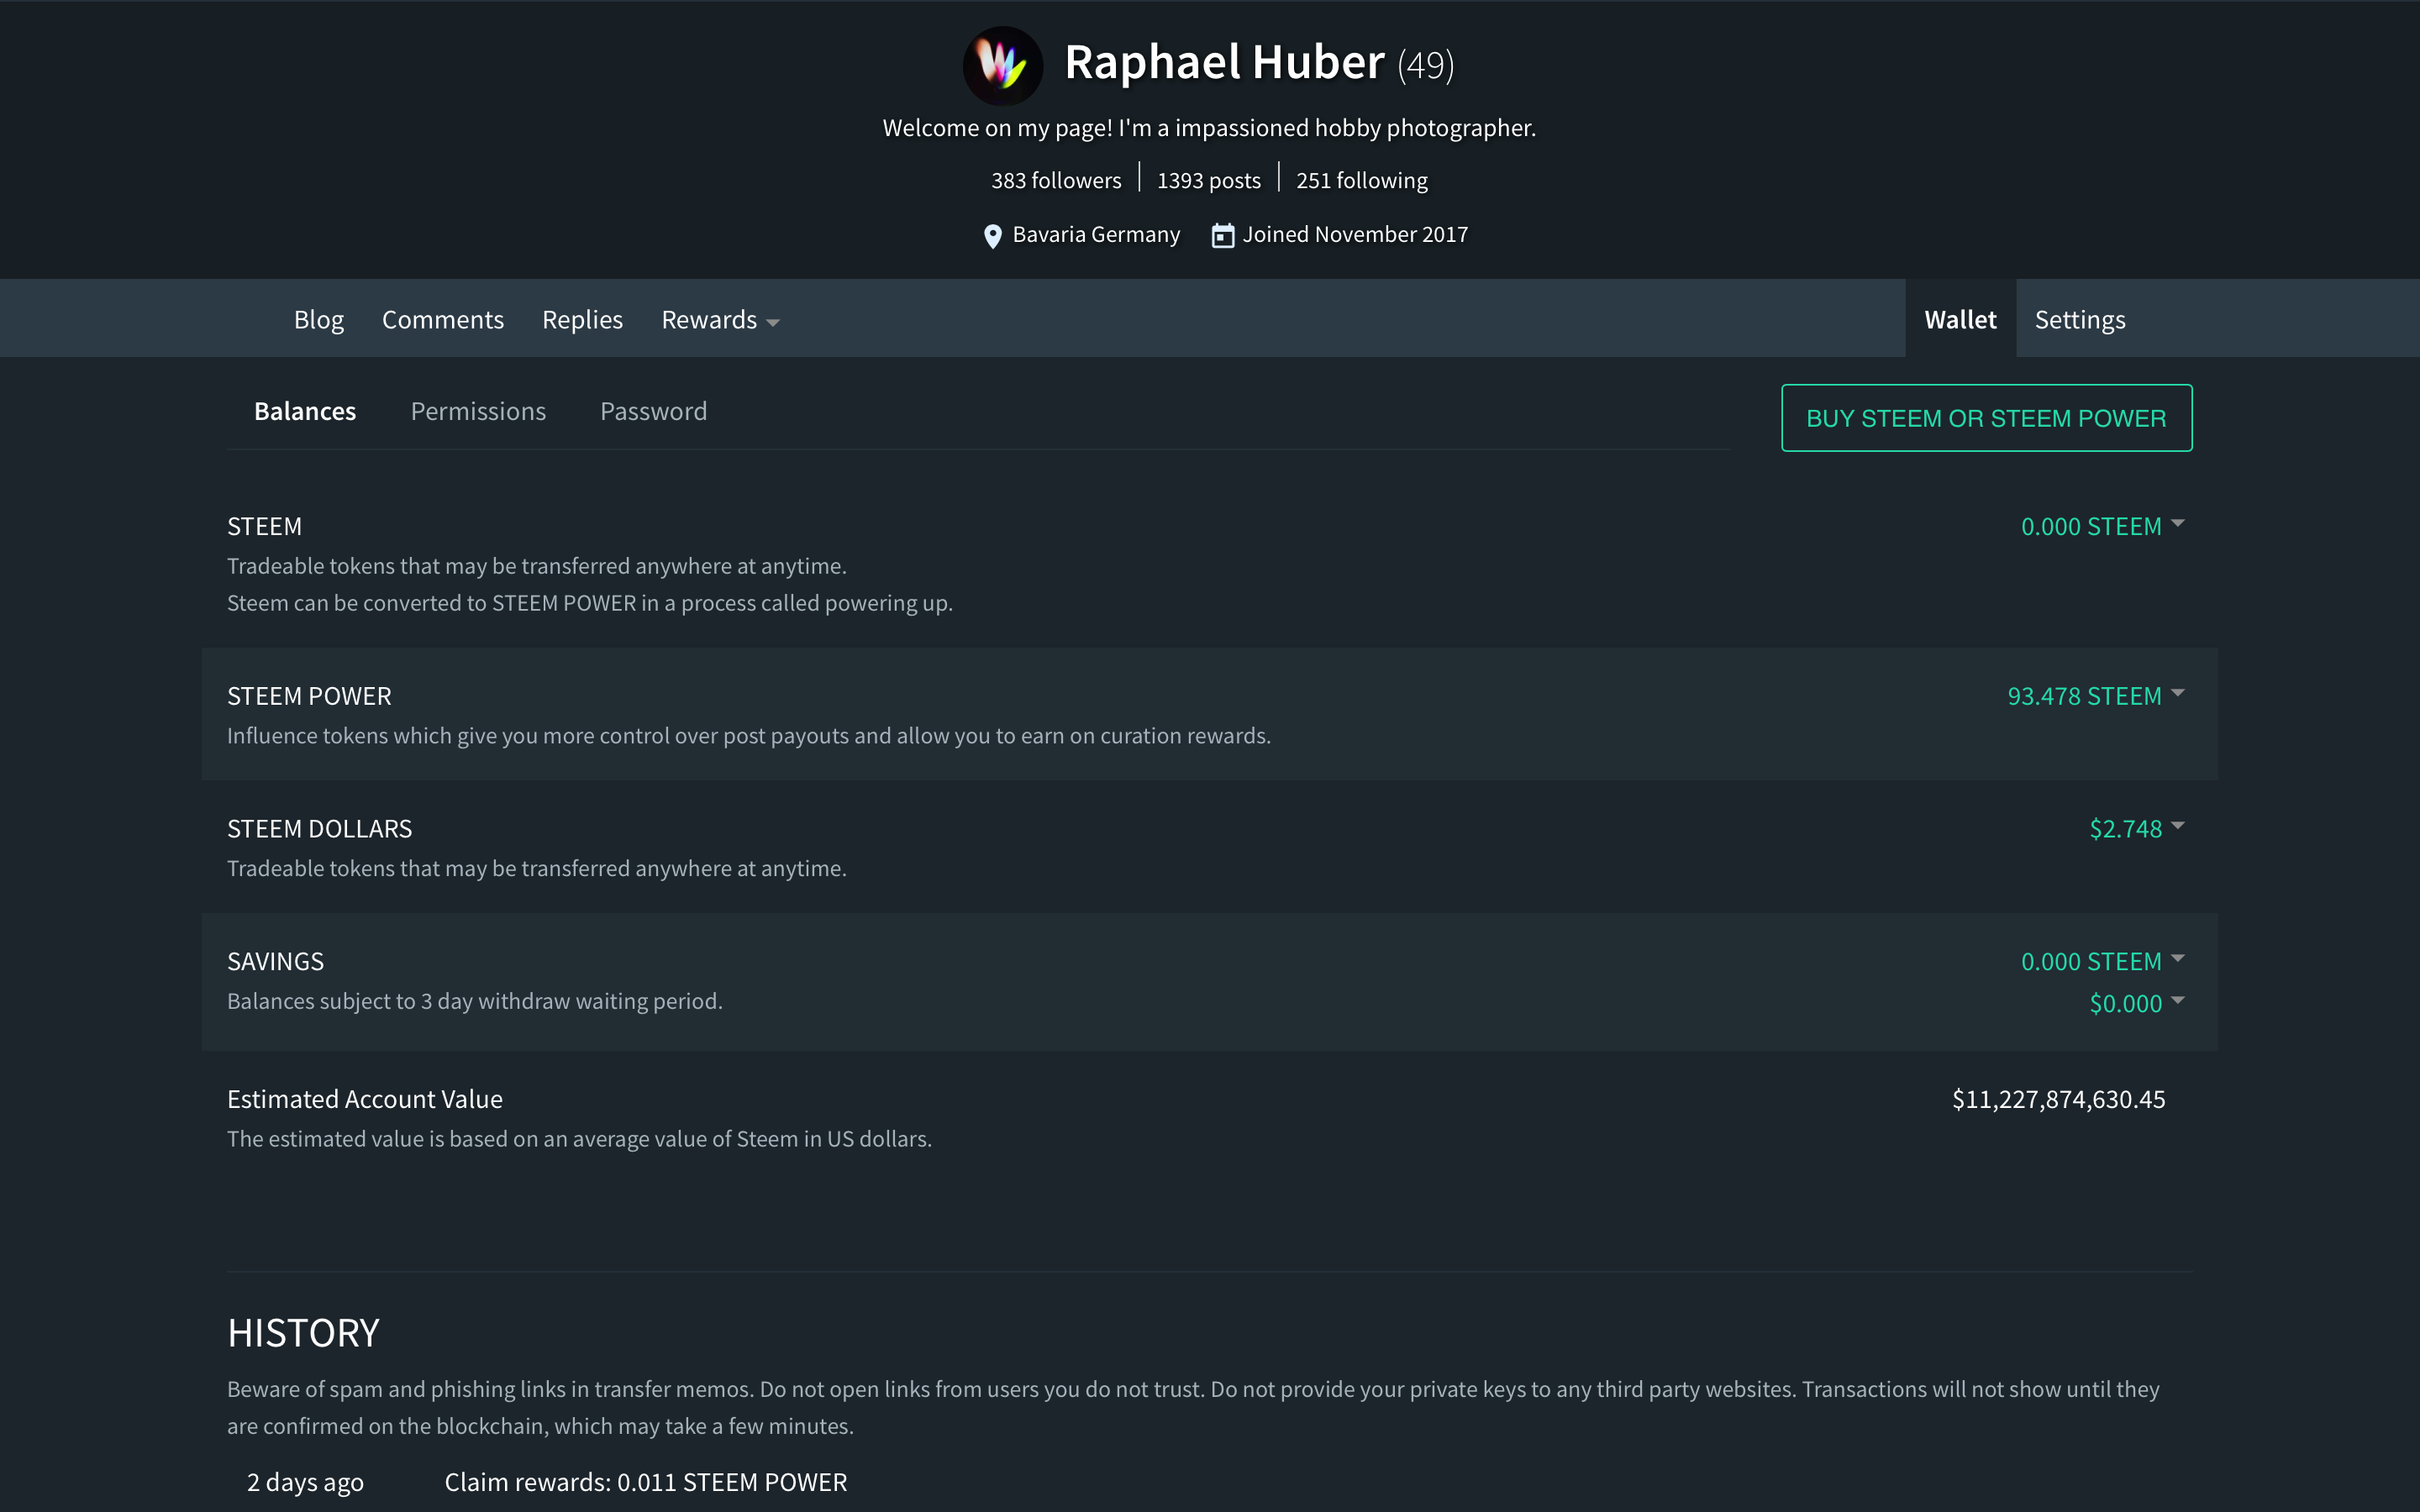Open the Rewards dropdown menu
The image size is (2420, 1512).
[720, 320]
